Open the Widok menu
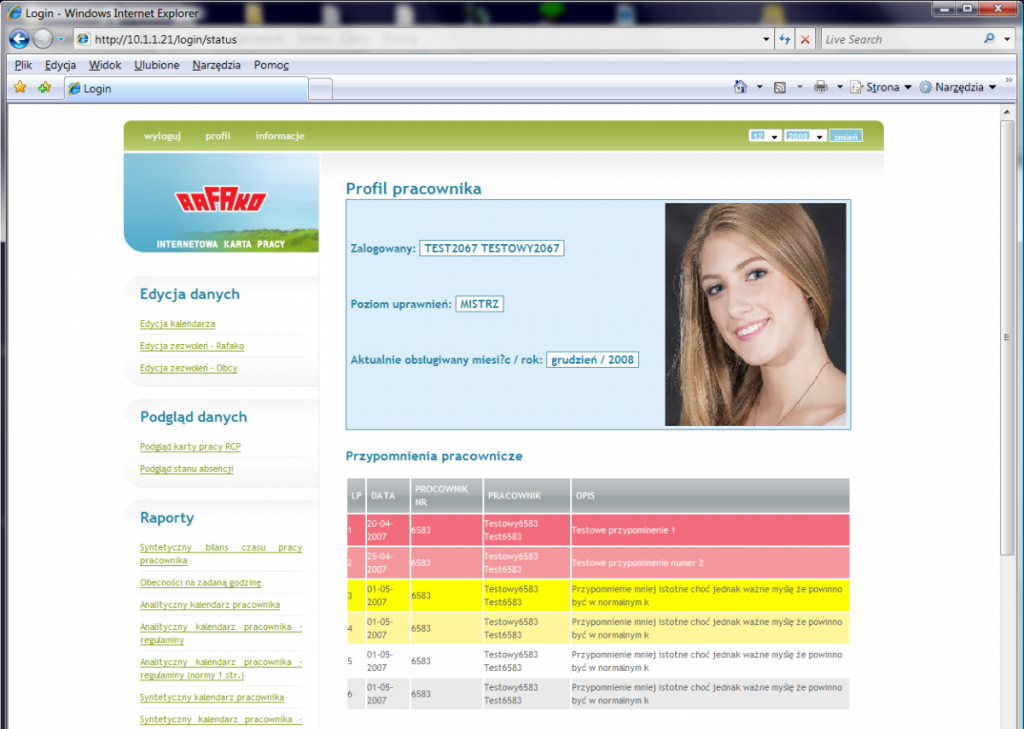 click(105, 65)
